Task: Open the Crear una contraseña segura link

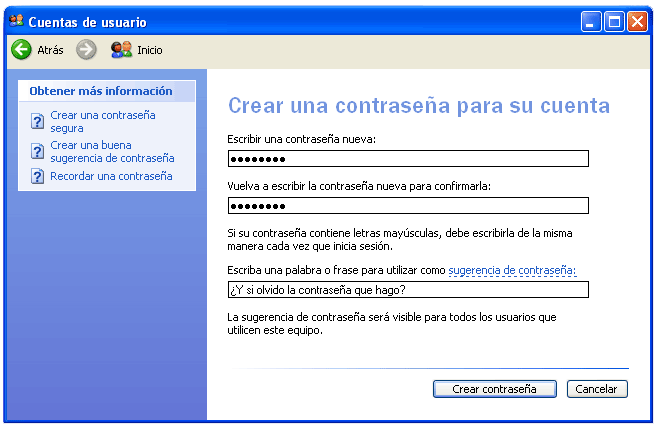Action: pyautogui.click(x=103, y=122)
